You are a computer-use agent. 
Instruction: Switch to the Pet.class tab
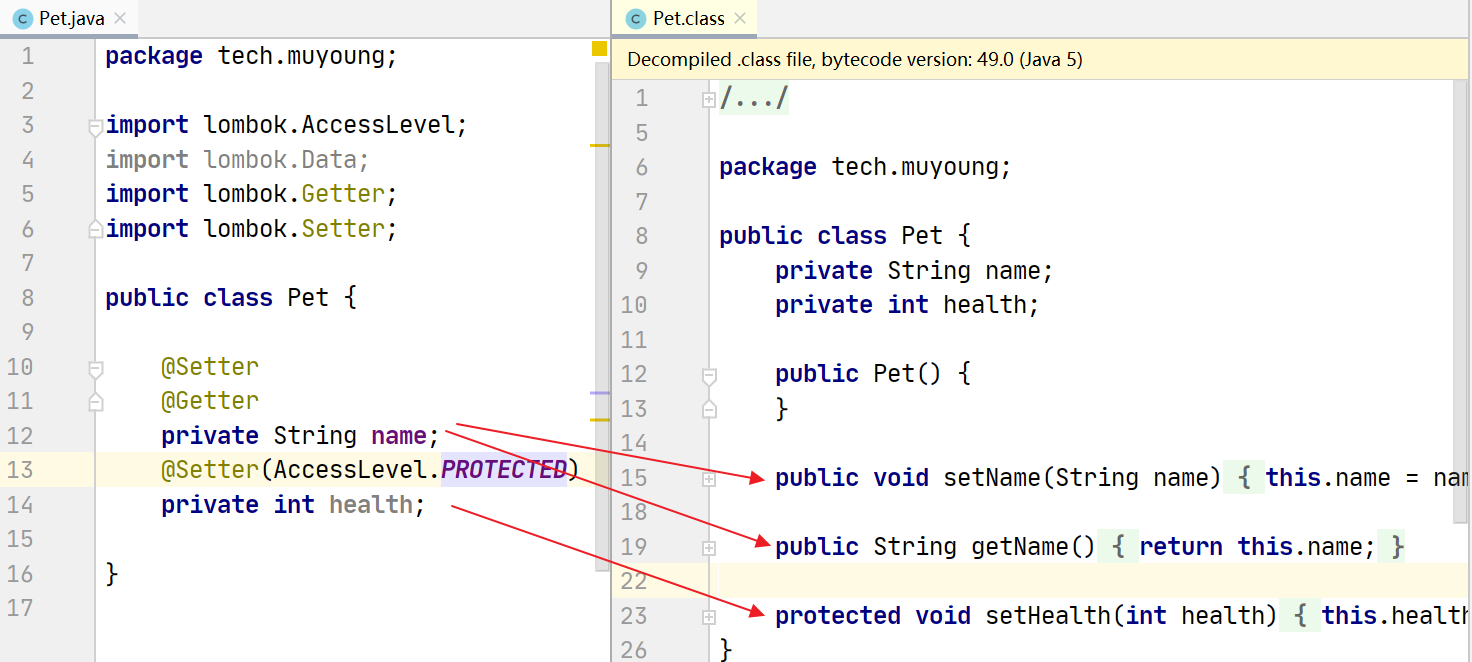(688, 19)
